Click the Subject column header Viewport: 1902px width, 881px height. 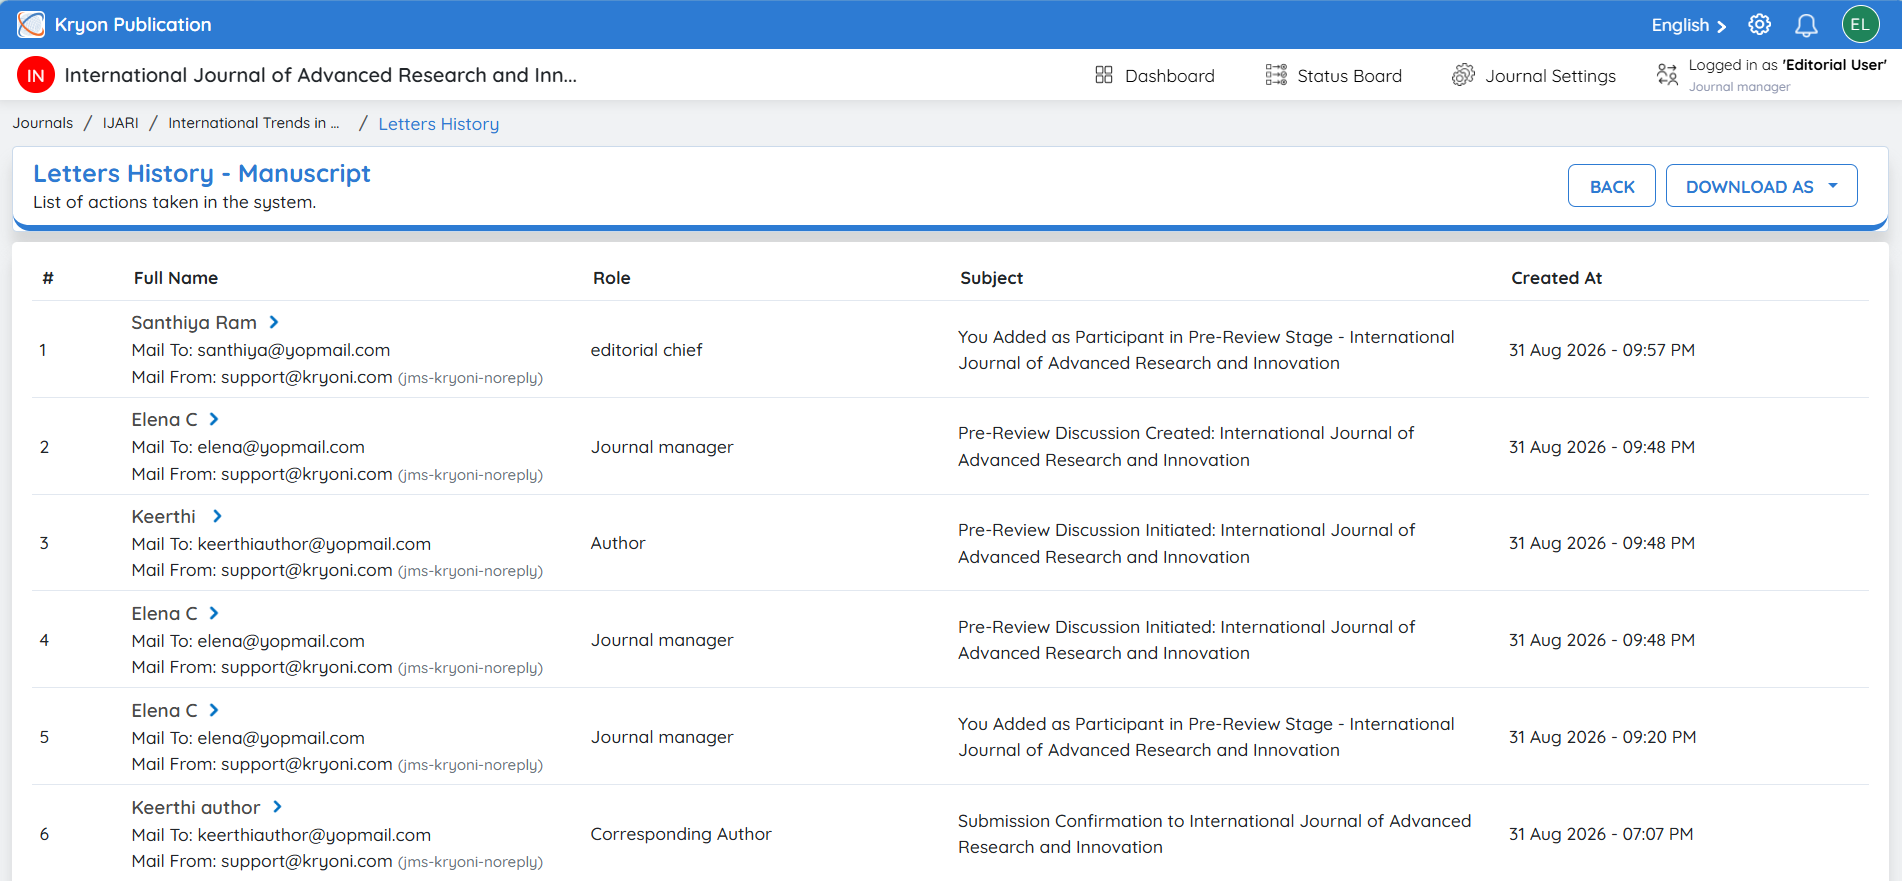pos(991,278)
